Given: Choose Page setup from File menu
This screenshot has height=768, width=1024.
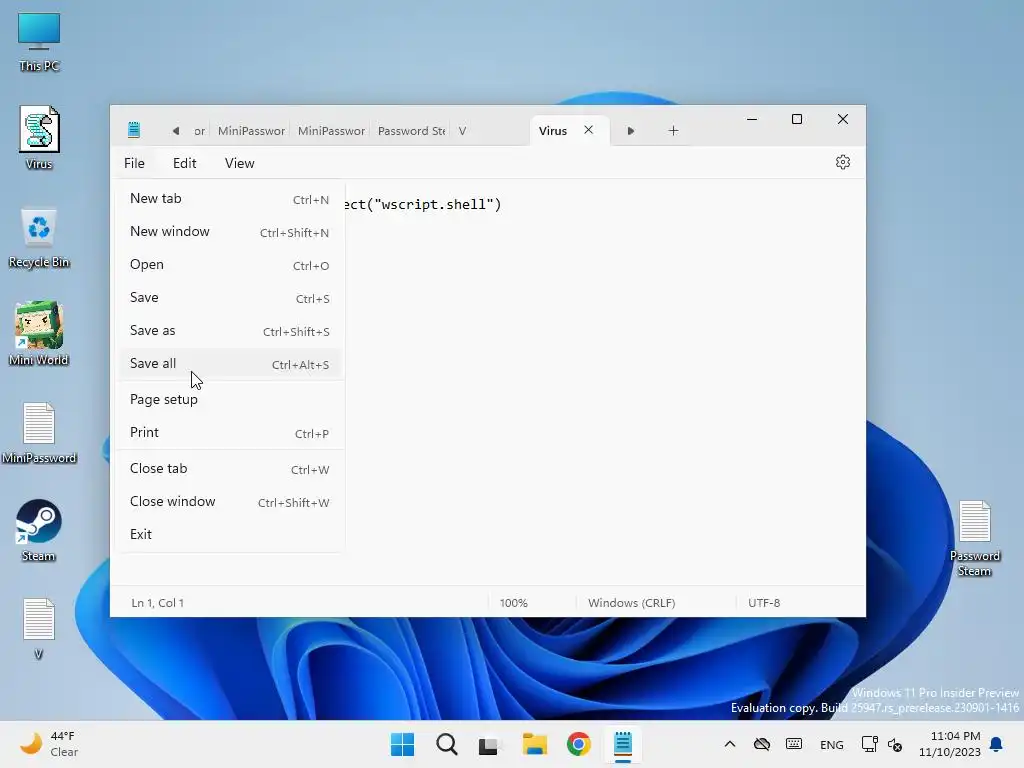Looking at the screenshot, I should point(231,400).
